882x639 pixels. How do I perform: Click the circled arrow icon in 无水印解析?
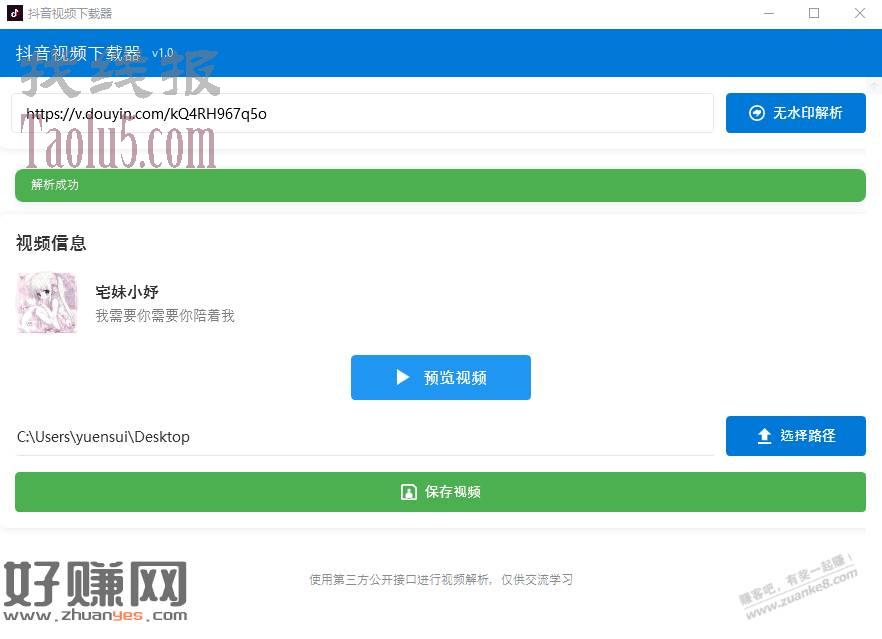pos(757,113)
